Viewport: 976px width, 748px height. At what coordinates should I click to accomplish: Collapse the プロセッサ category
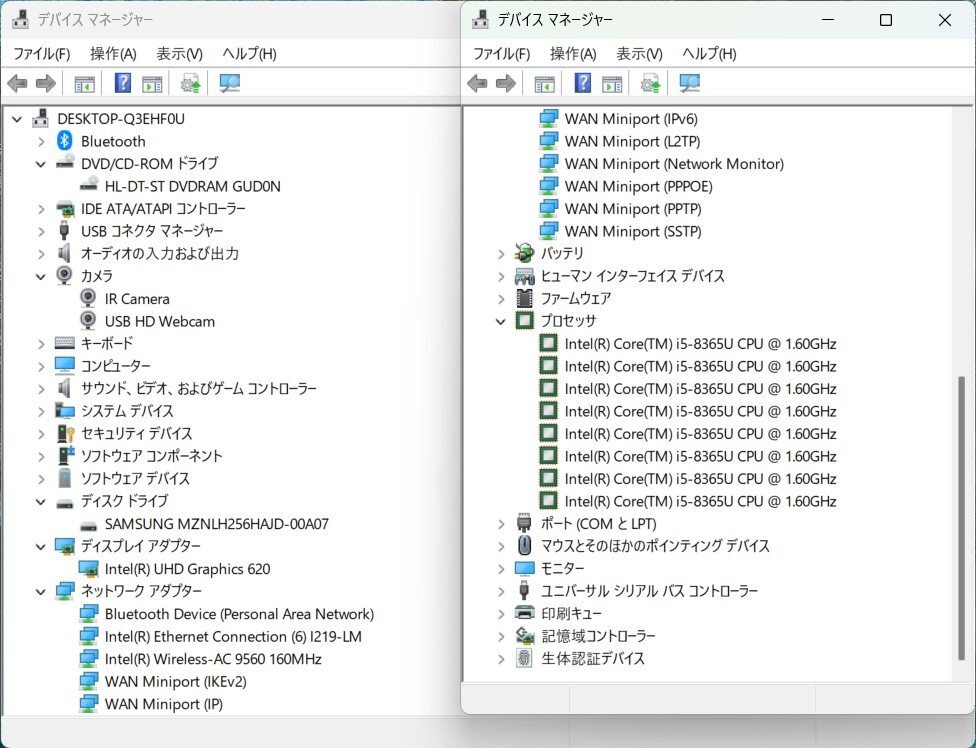(500, 321)
